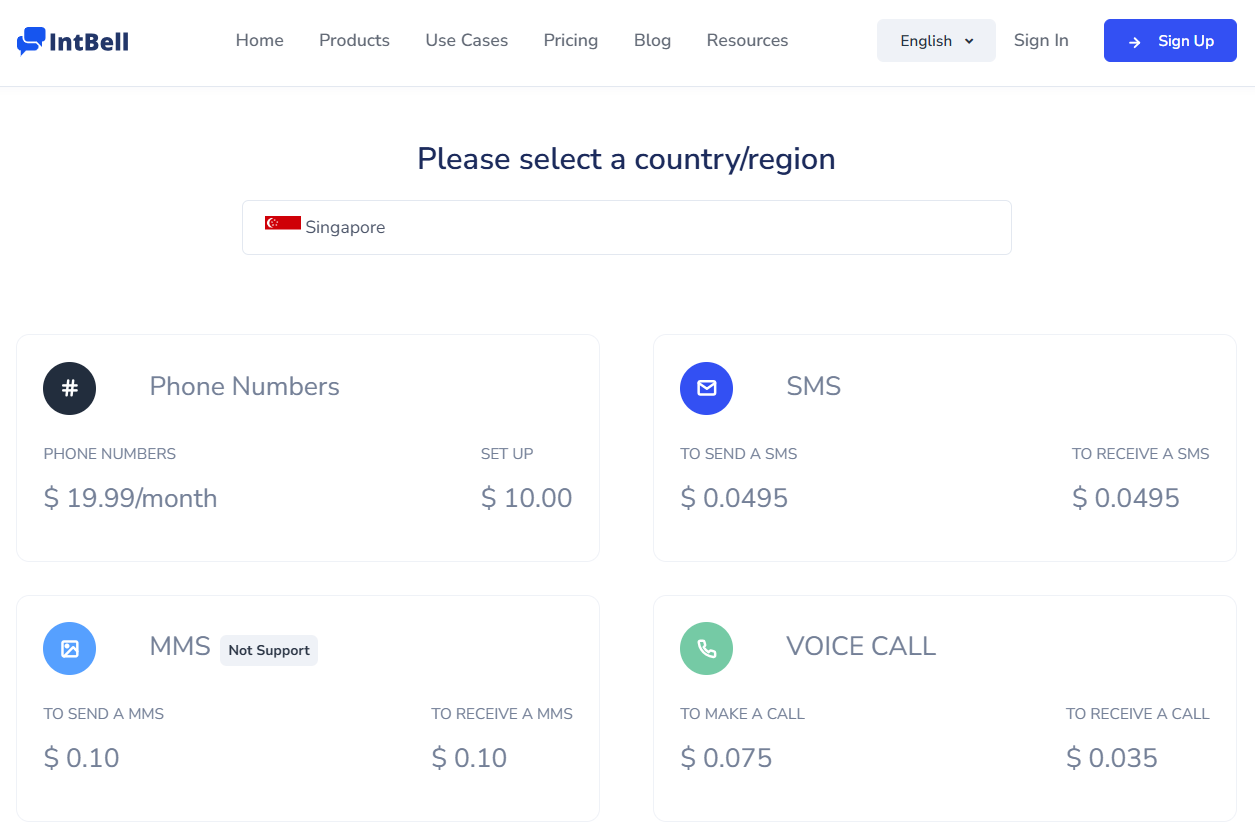Open the Use Cases menu
Viewport: 1255px width, 839px height.
pyautogui.click(x=466, y=40)
